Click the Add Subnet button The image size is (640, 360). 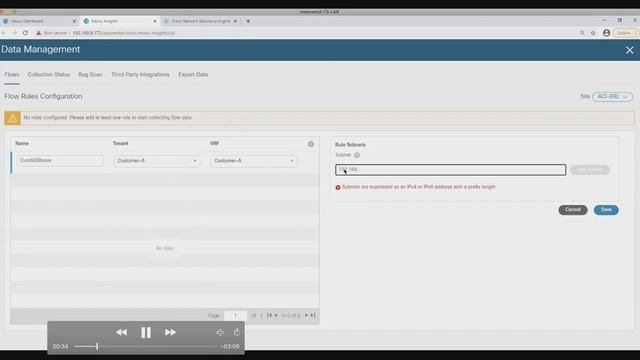tap(590, 170)
